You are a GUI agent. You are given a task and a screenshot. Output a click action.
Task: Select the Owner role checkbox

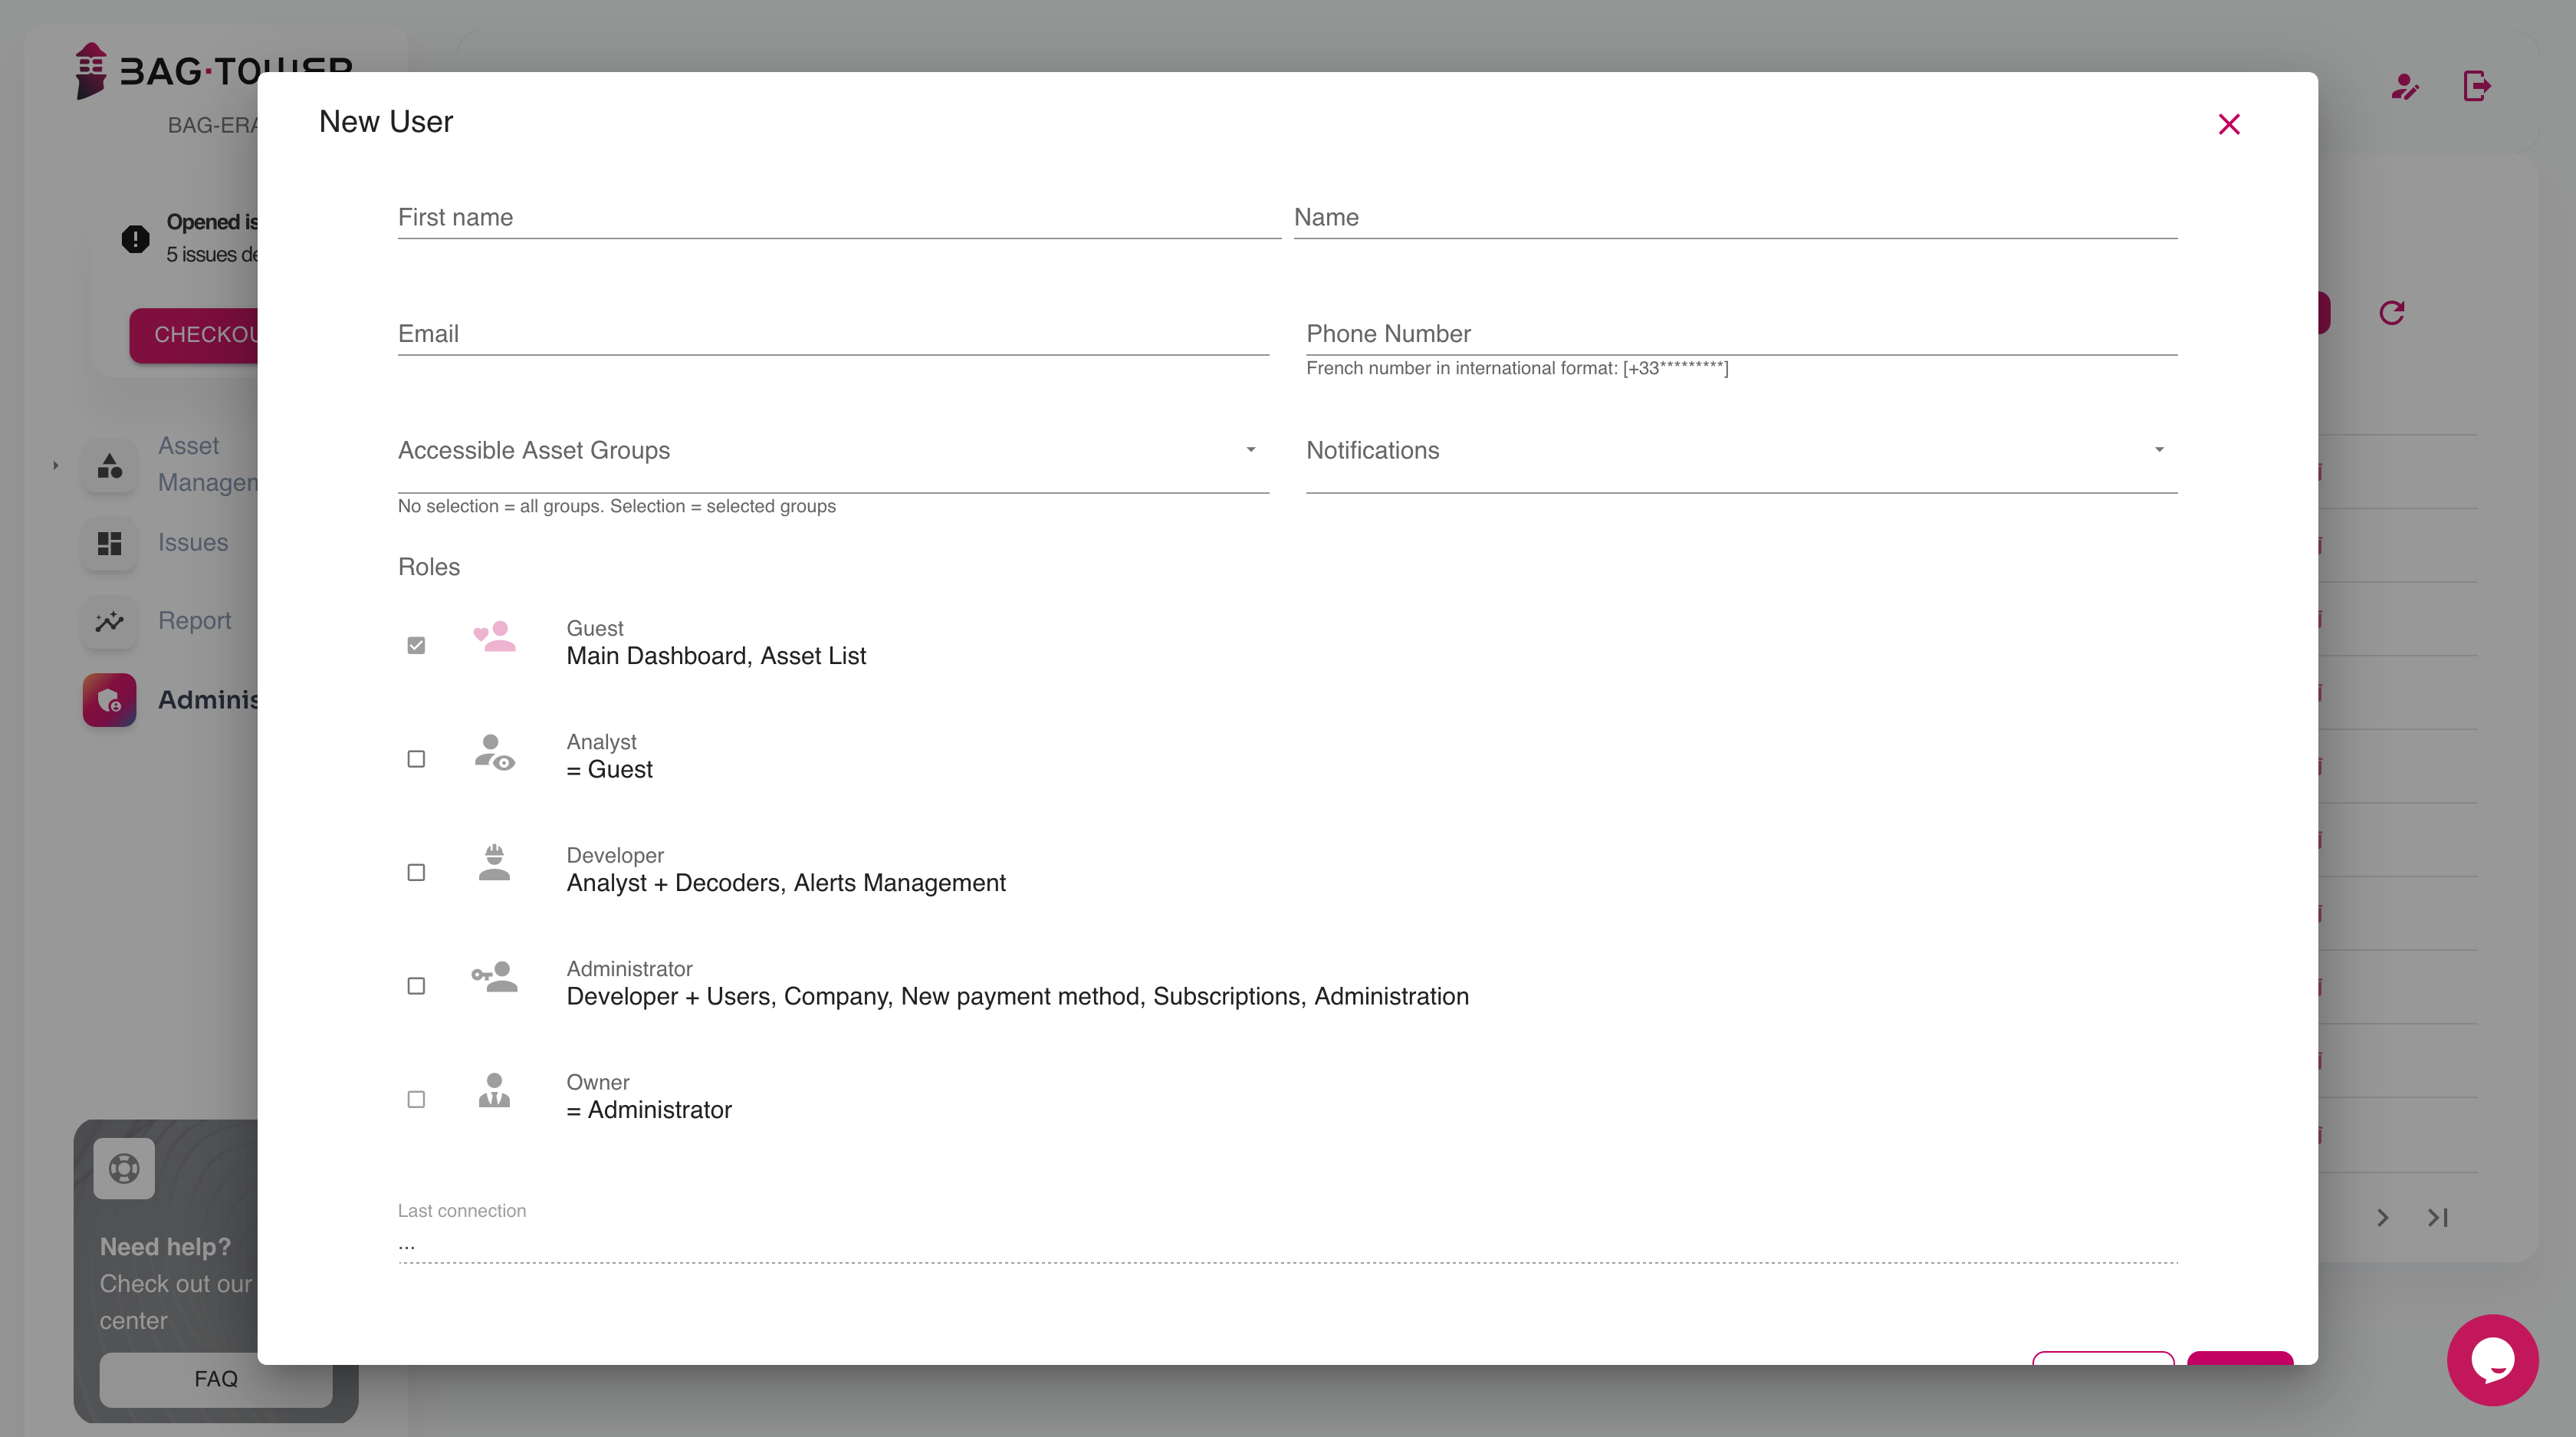pos(416,1099)
